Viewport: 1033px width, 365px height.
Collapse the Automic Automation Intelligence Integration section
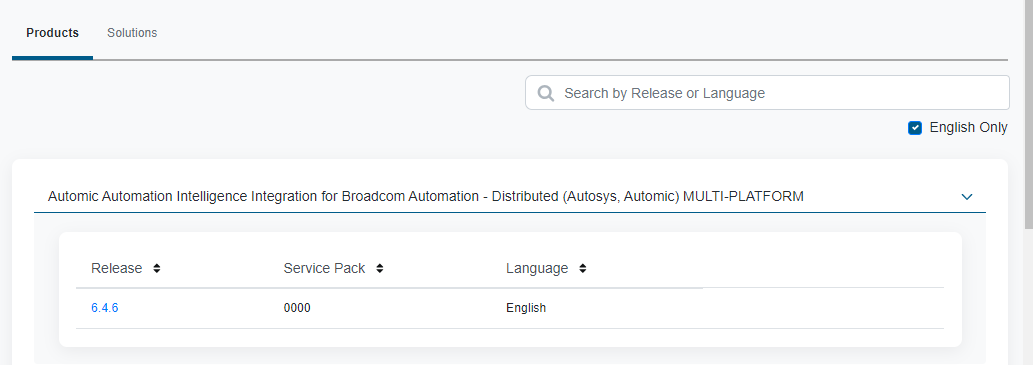coord(966,196)
